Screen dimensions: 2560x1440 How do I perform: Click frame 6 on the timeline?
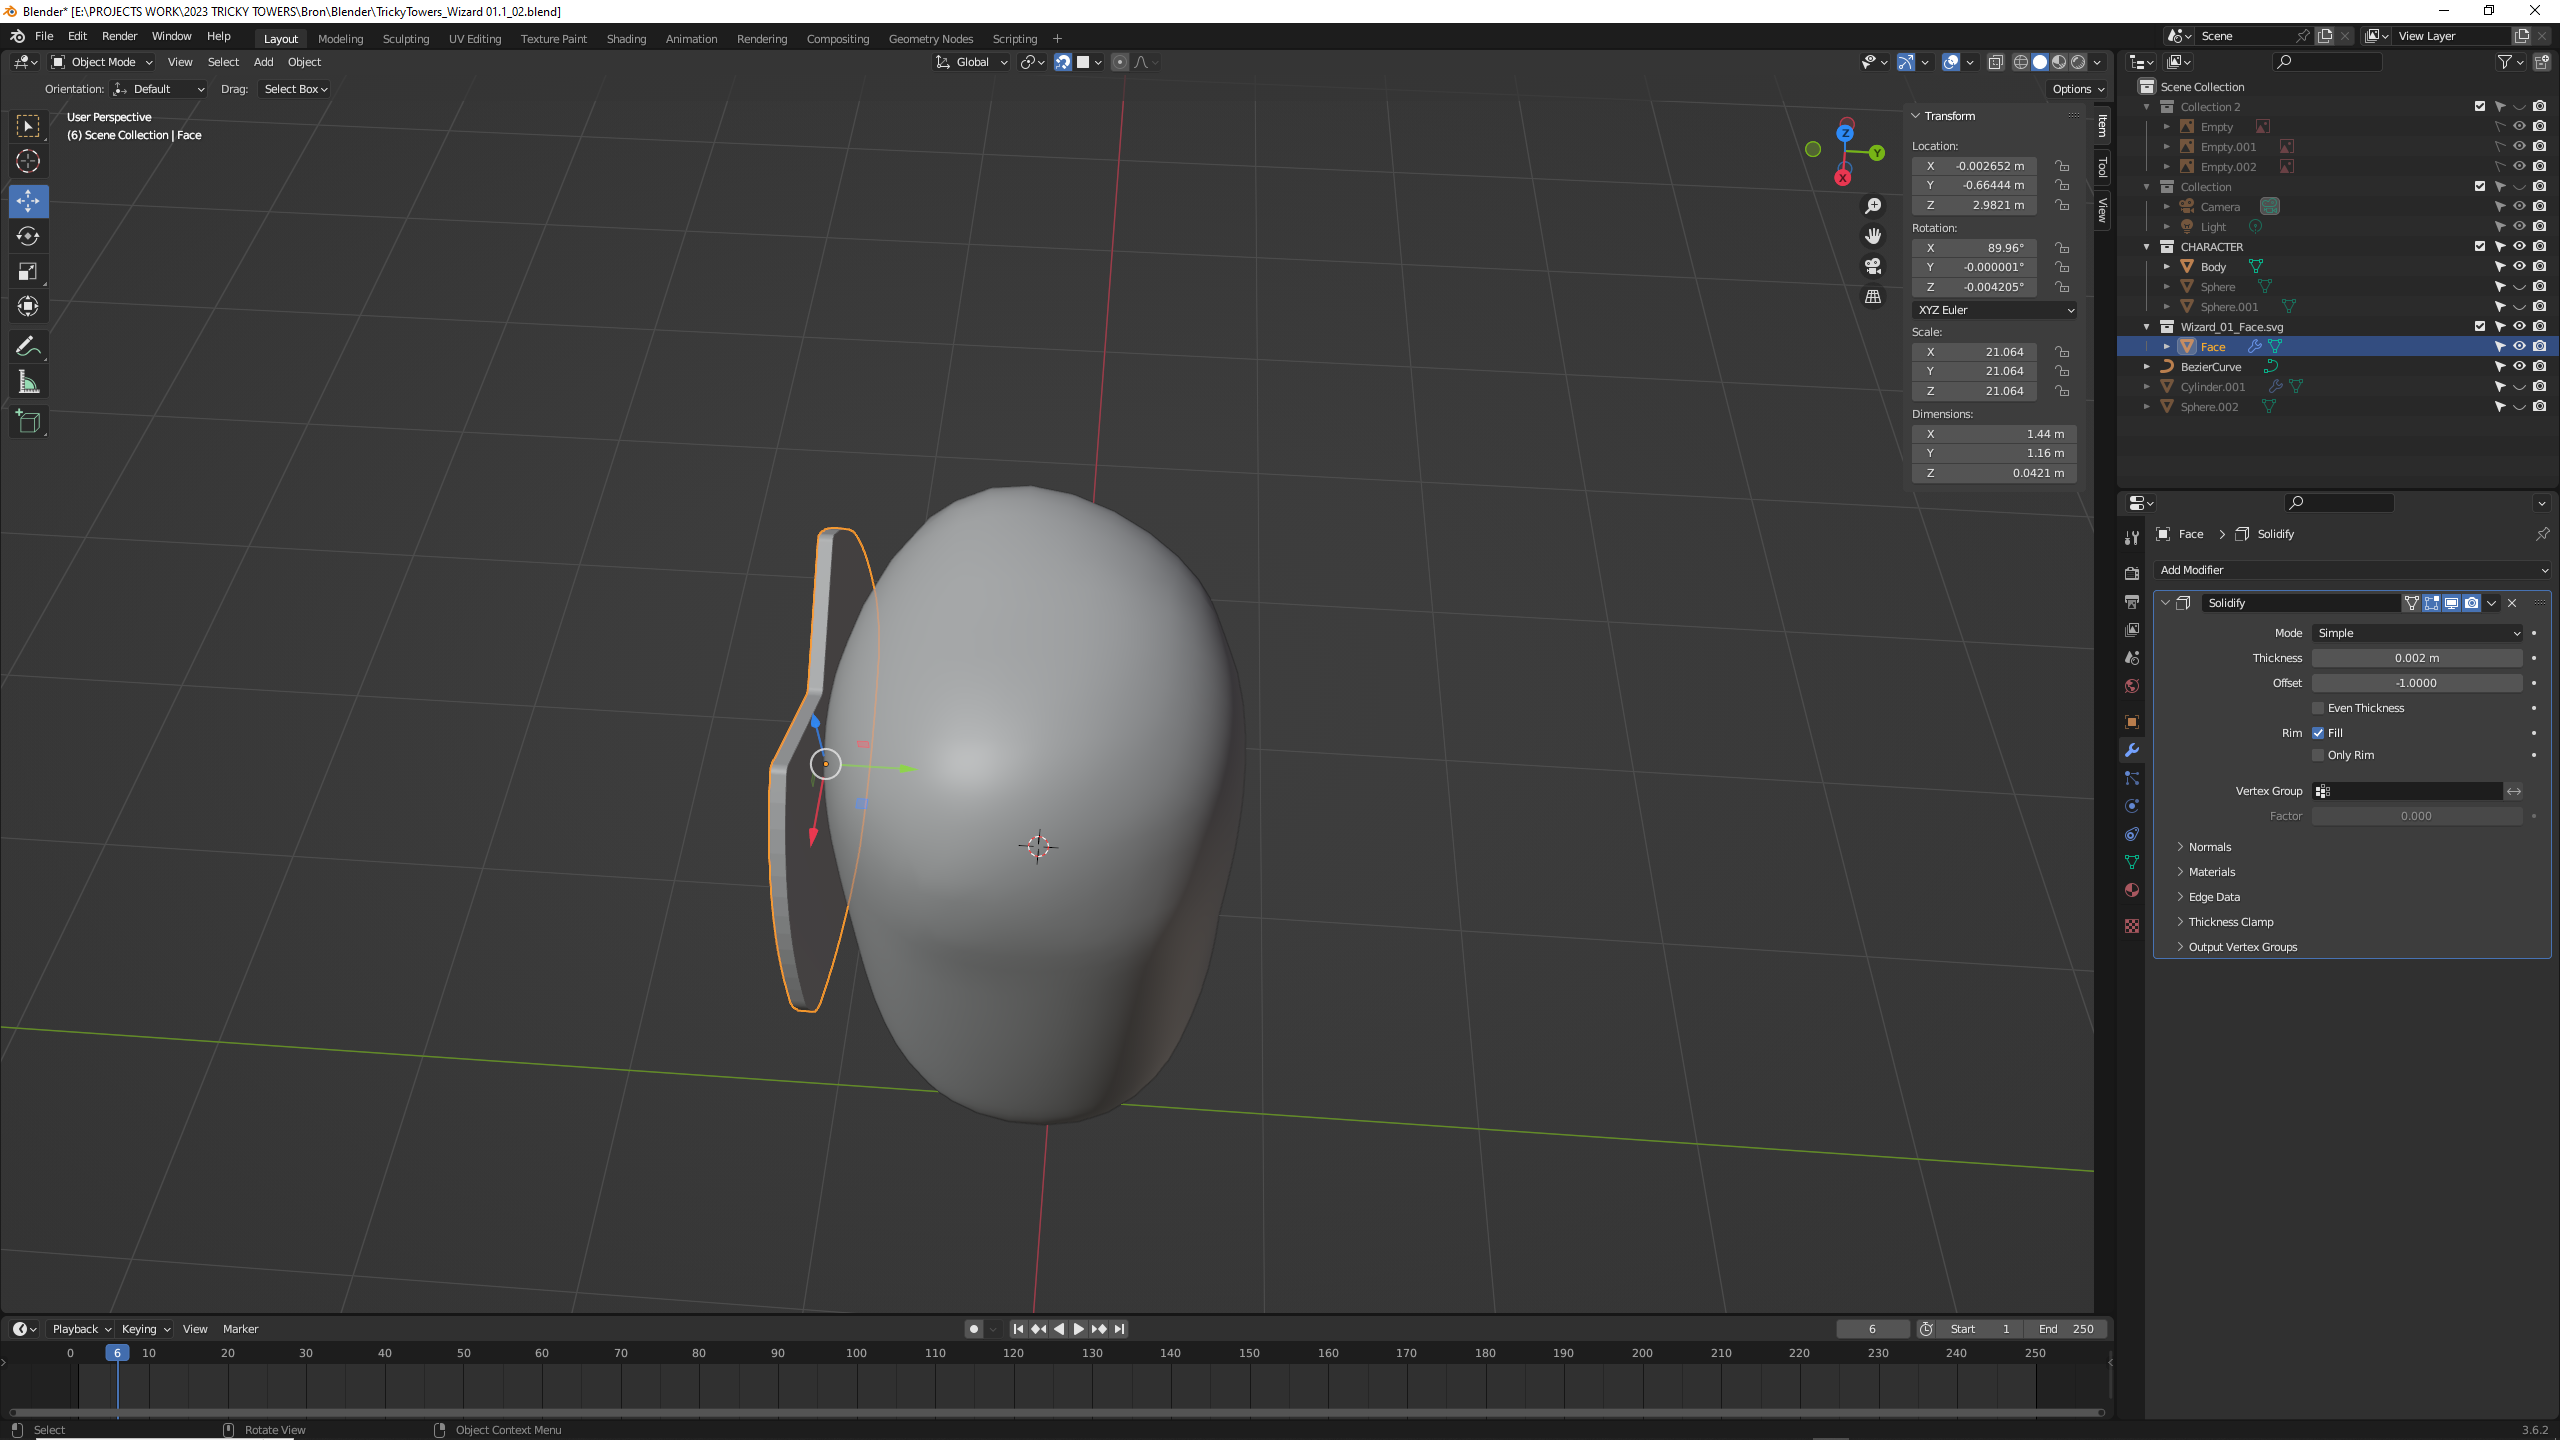116,1352
